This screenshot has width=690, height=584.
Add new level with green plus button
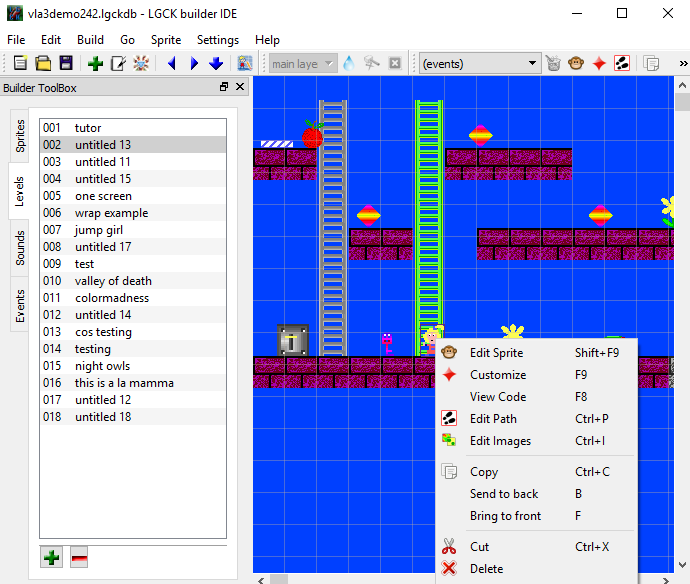click(51, 557)
